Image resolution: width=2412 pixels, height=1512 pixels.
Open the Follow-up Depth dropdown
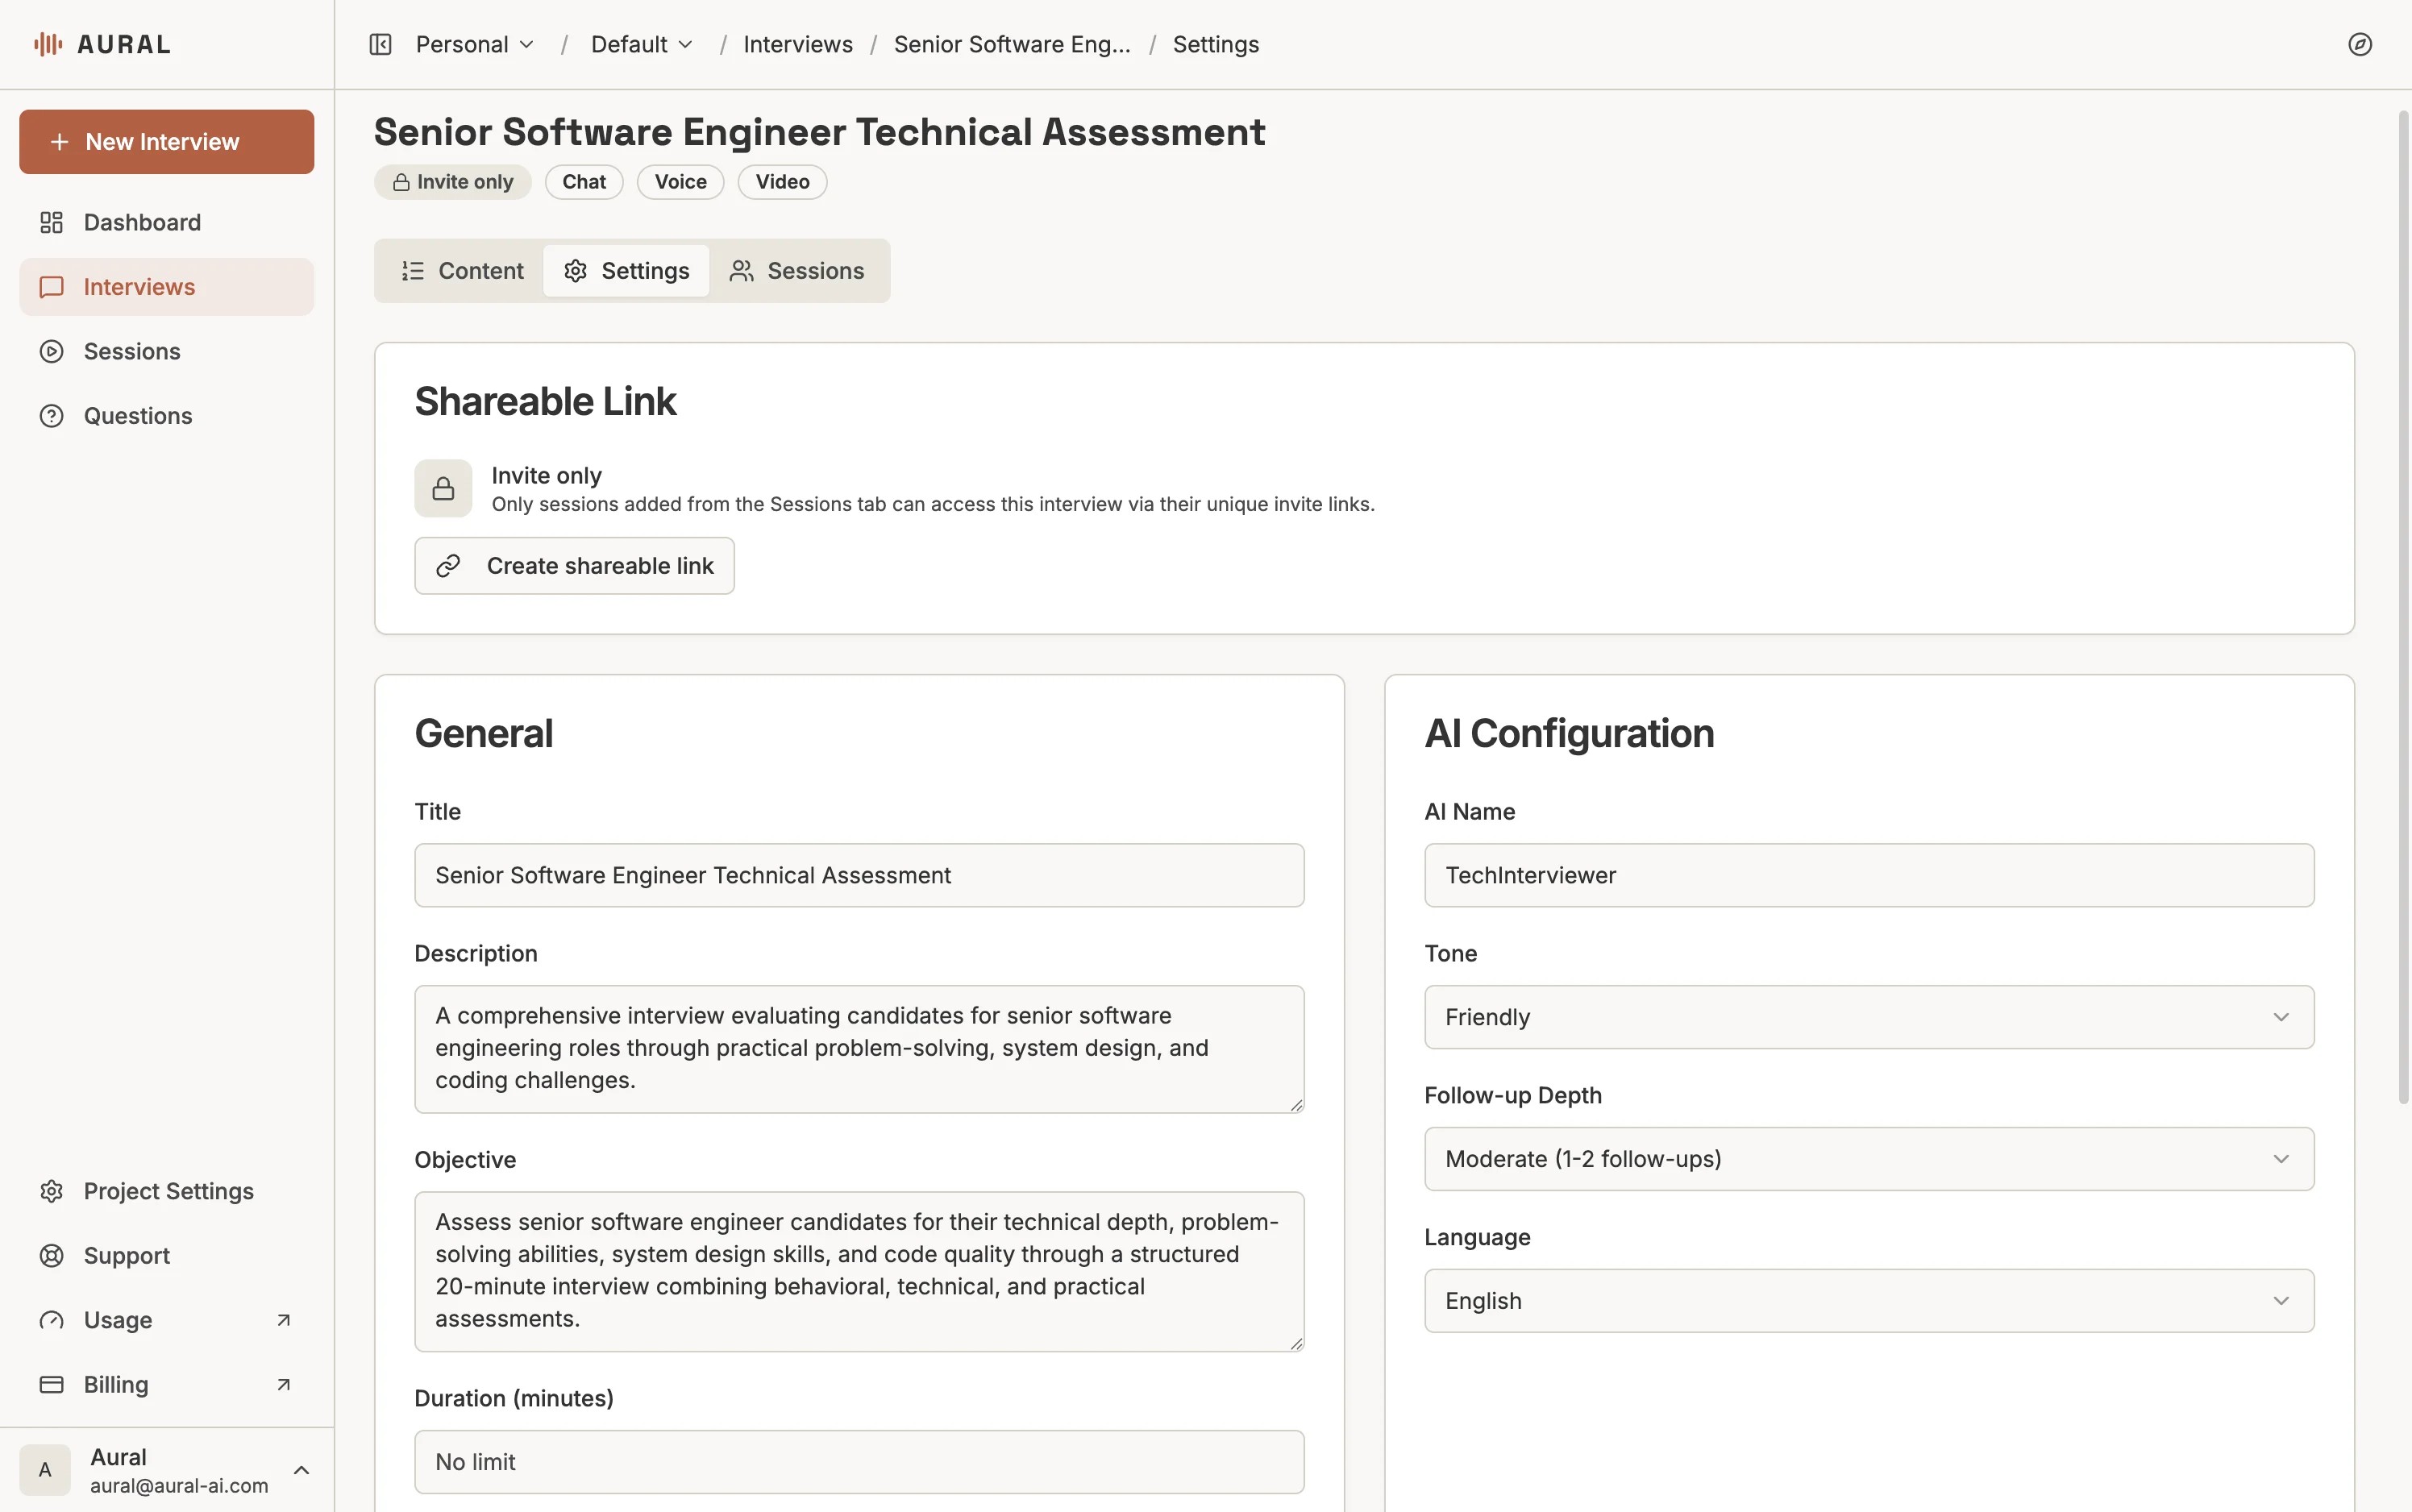[1869, 1159]
